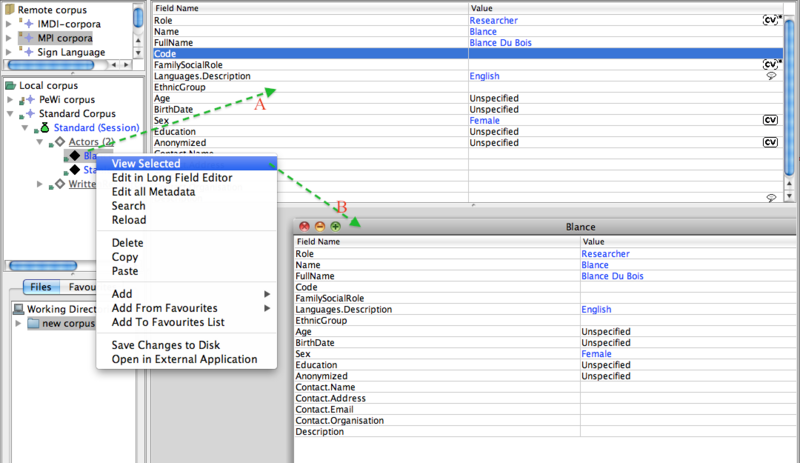Image resolution: width=800 pixels, height=463 pixels.
Task: Open the CV button on FamilySocialRole row
Action: [770, 64]
